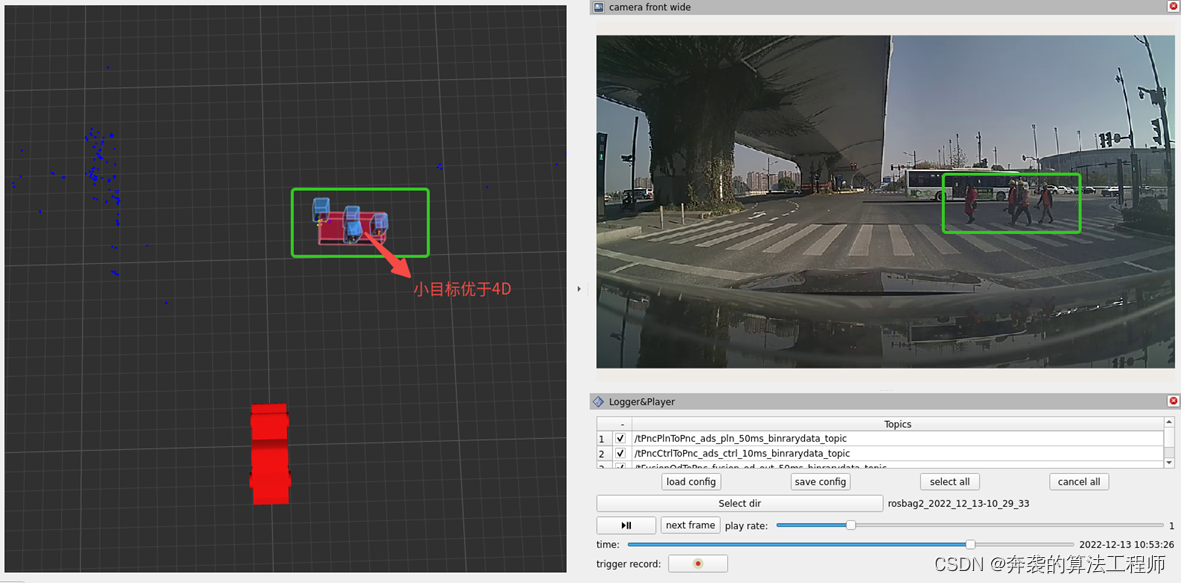Click the 2022-12-13 10:53:26 timestamp
The image size is (1181, 583).
tap(1127, 544)
